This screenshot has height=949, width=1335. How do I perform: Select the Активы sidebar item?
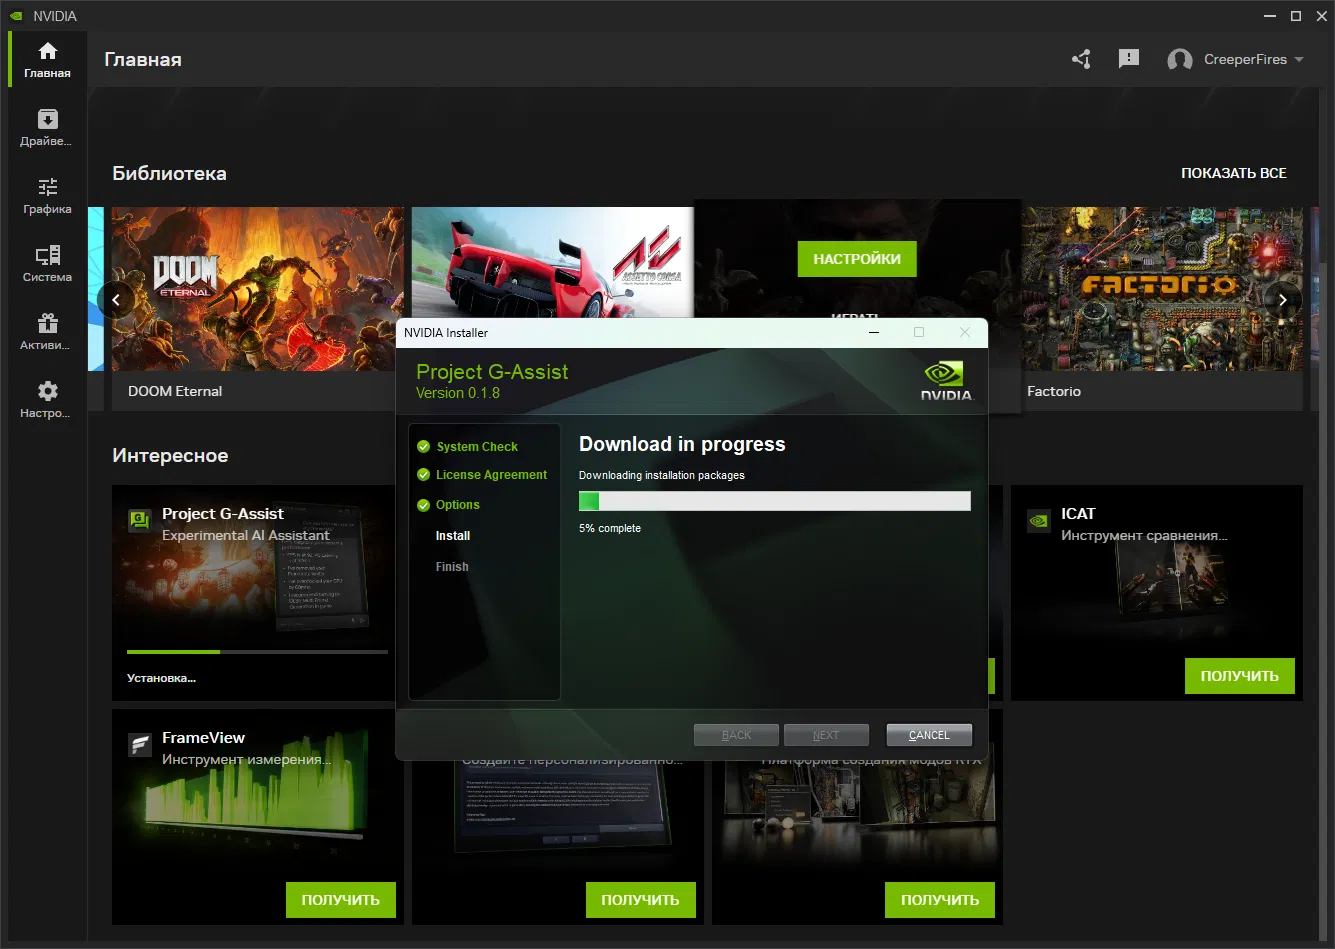pos(46,328)
